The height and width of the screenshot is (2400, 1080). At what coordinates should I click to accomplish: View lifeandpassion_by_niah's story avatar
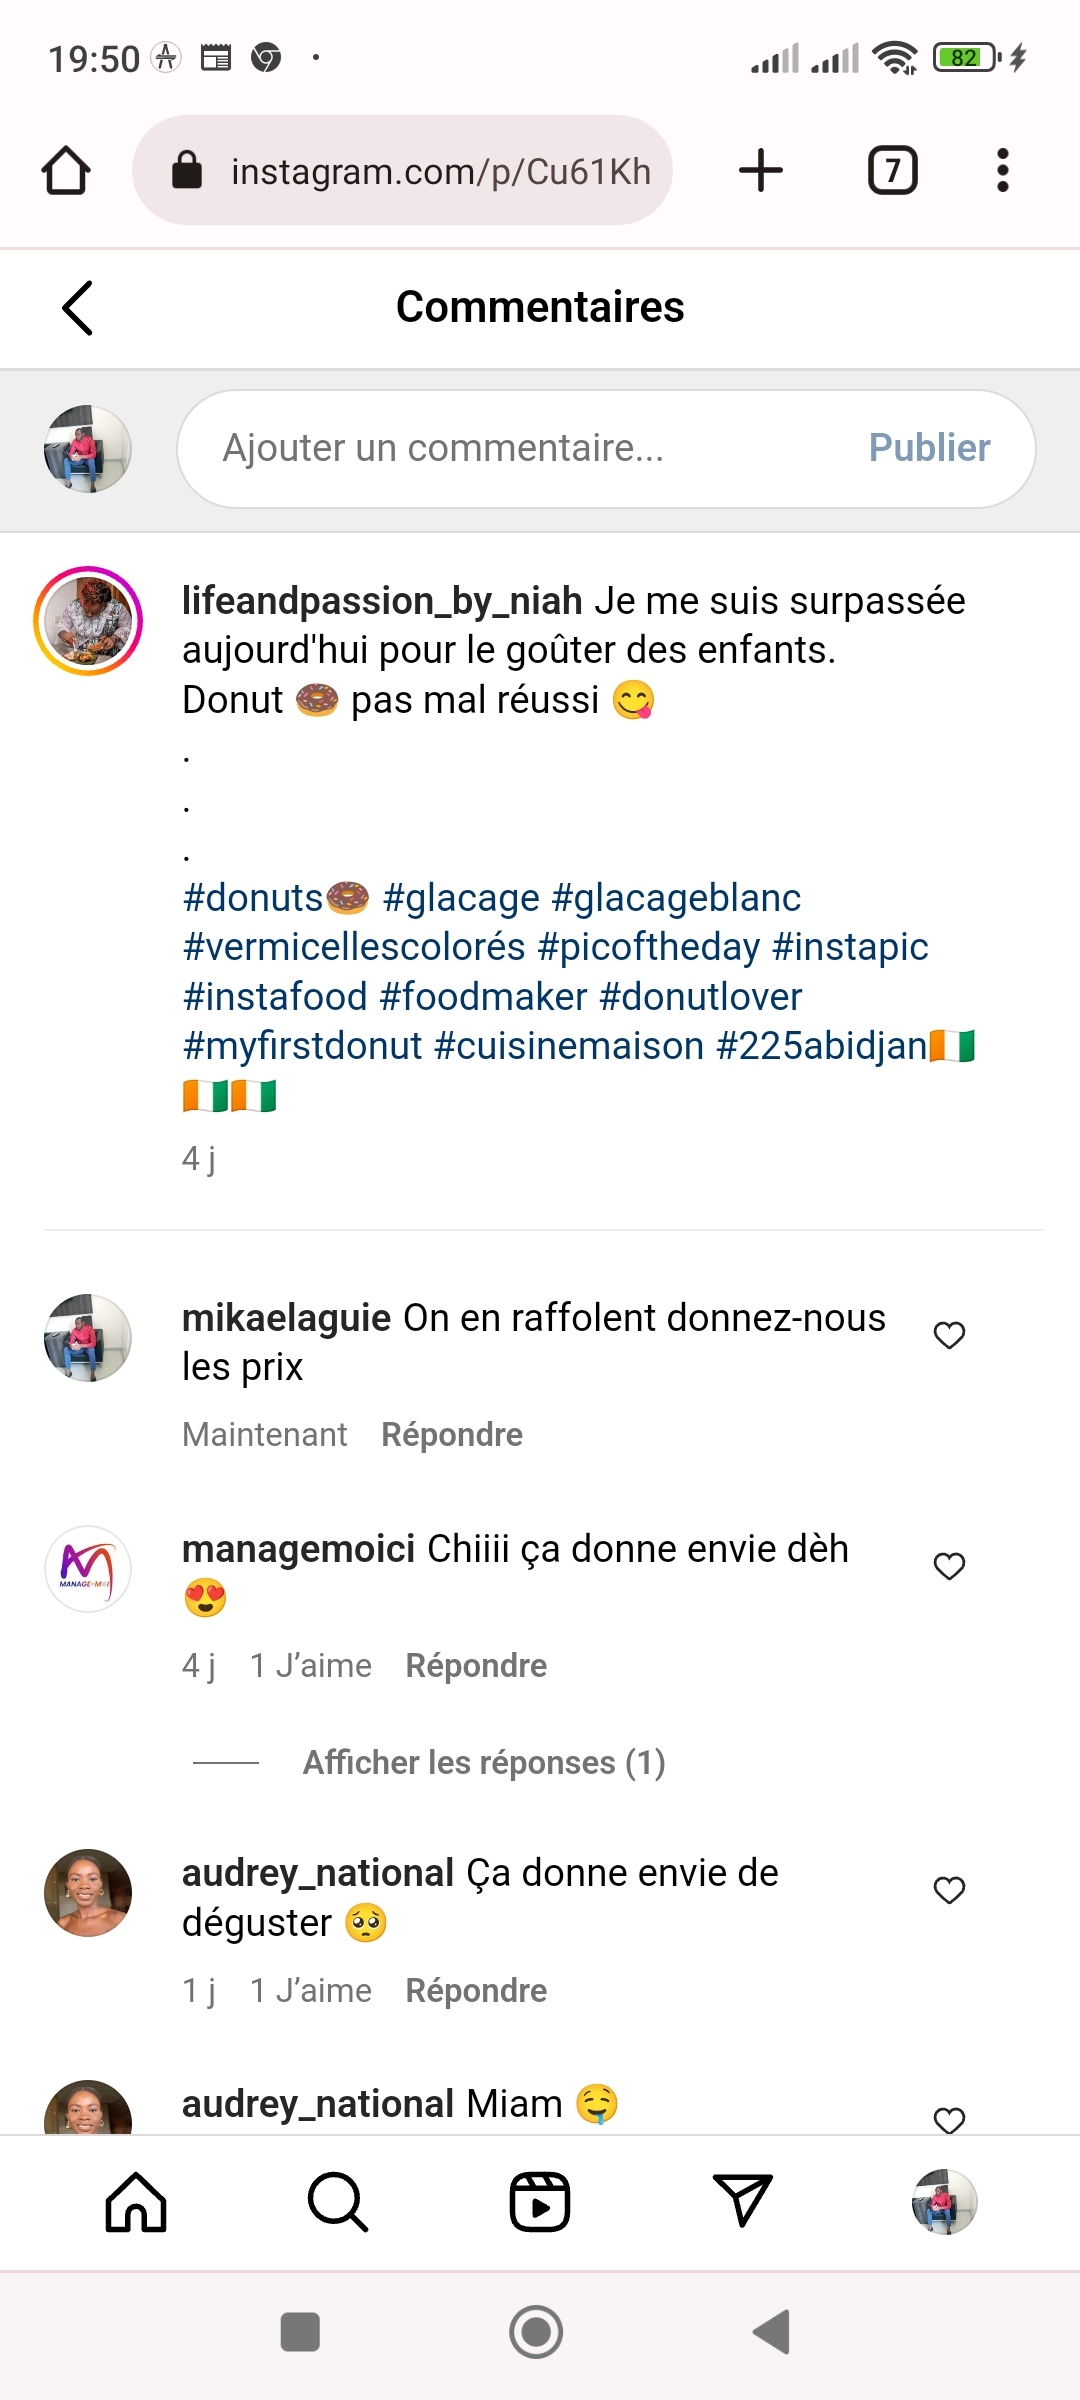point(88,621)
